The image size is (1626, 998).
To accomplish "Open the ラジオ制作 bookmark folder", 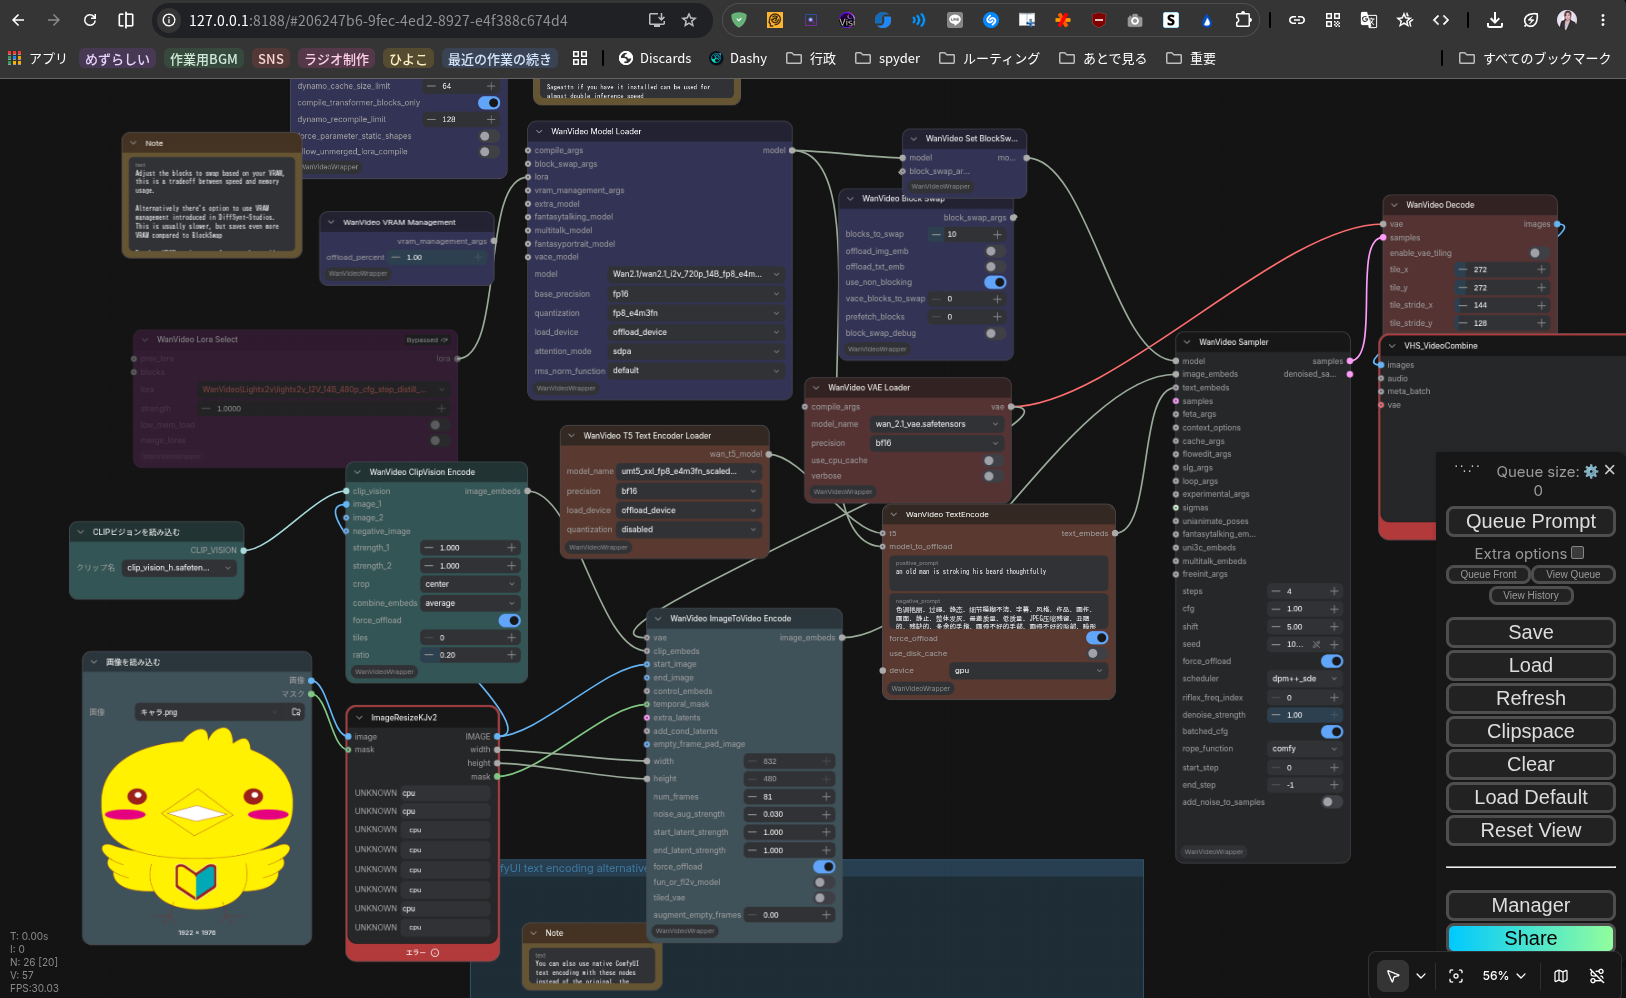I will point(336,59).
